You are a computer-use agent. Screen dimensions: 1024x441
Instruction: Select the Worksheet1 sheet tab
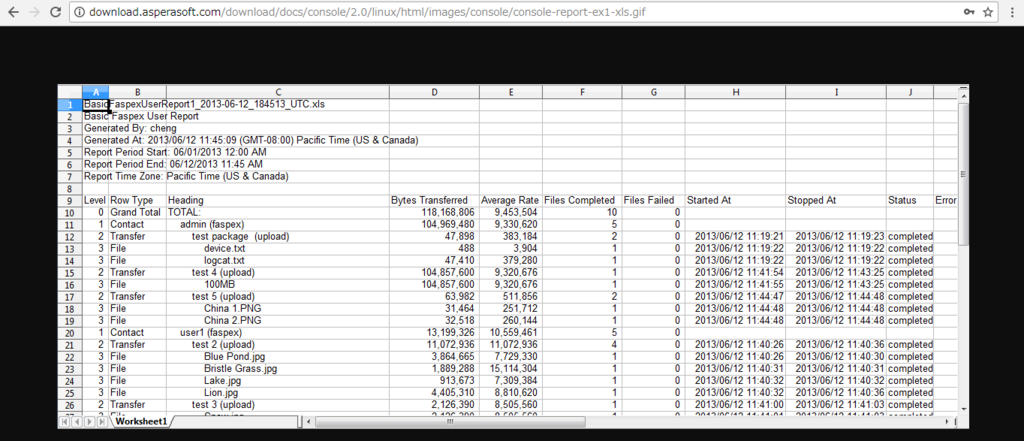(x=142, y=422)
